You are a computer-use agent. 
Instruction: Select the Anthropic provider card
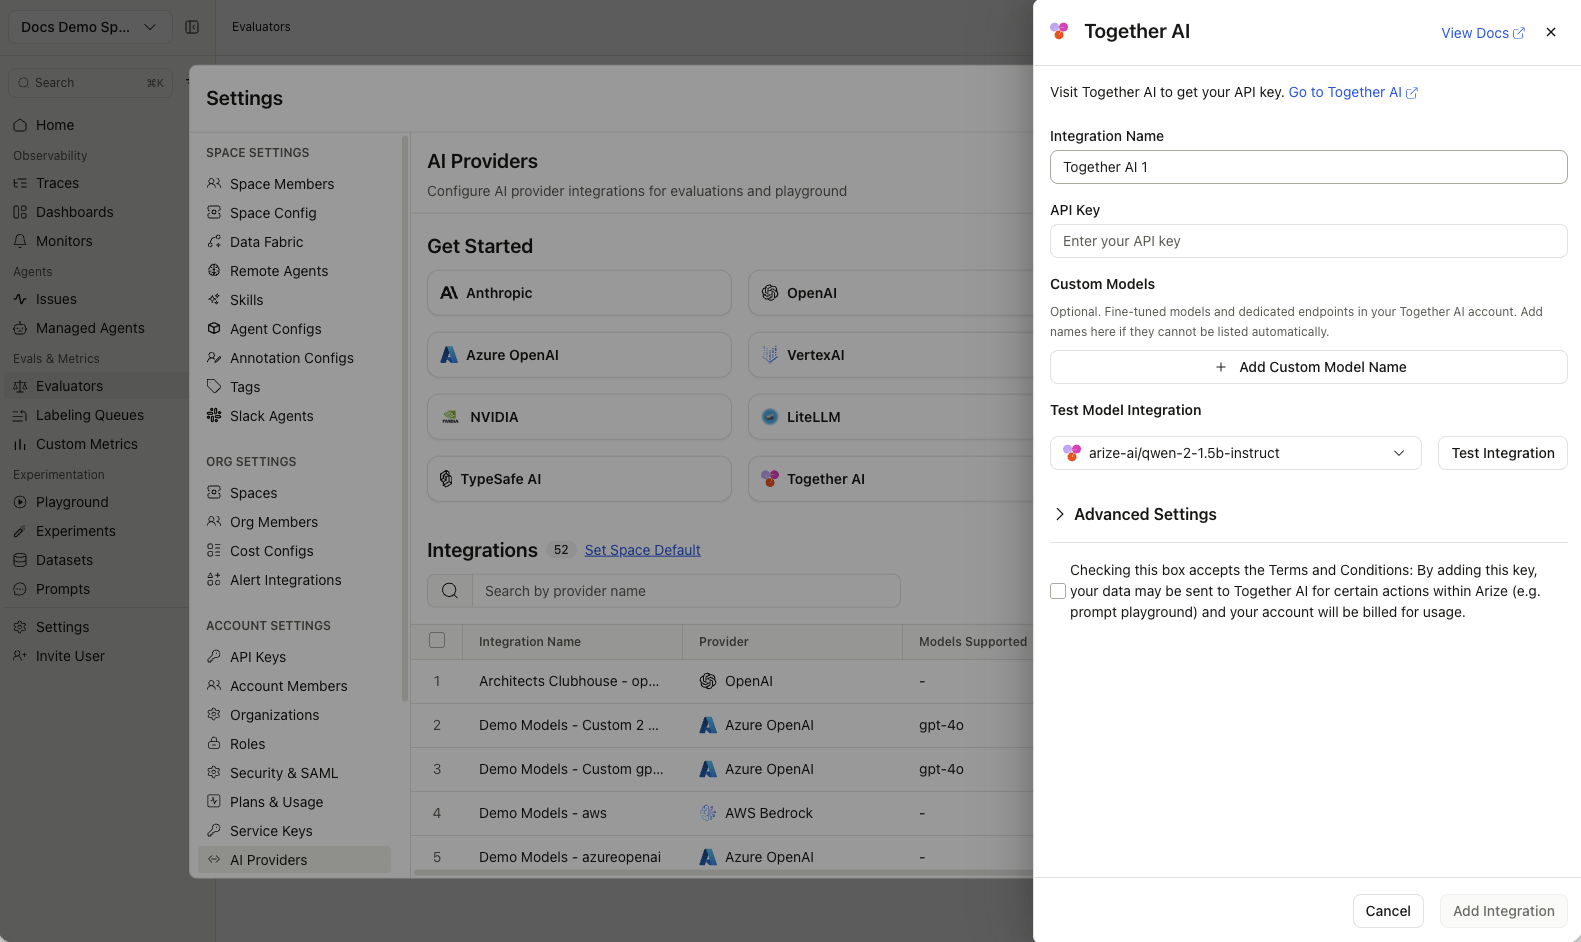(x=579, y=293)
